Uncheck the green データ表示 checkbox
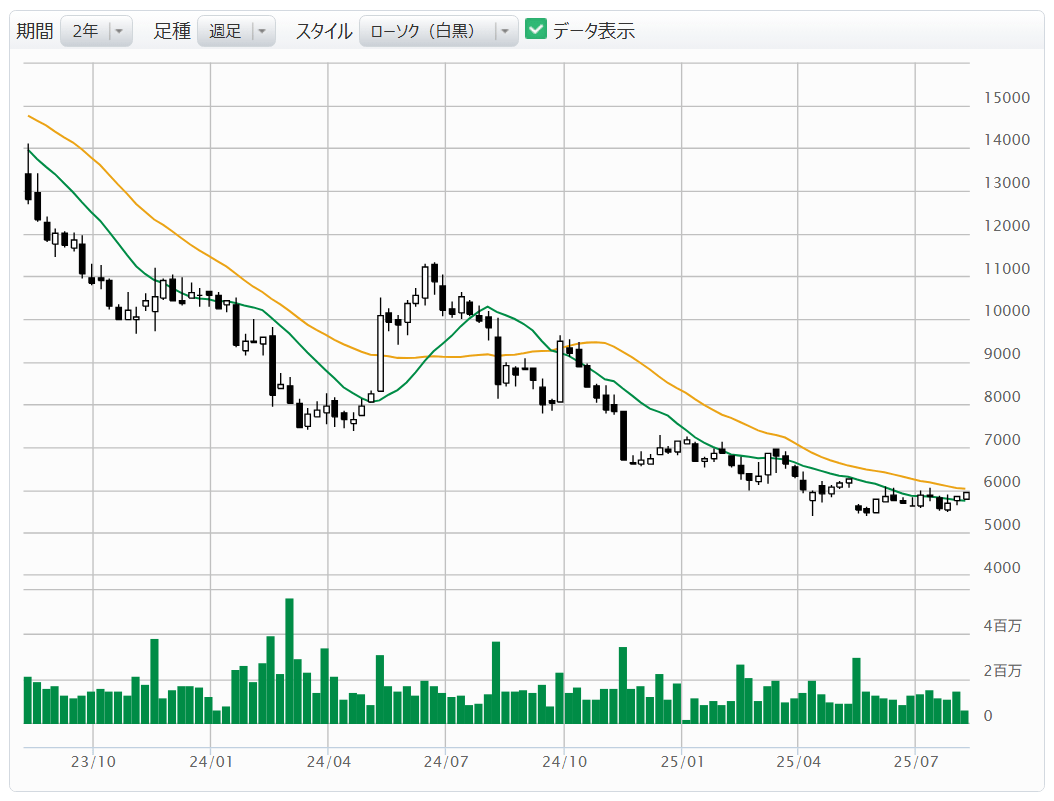 click(x=536, y=30)
